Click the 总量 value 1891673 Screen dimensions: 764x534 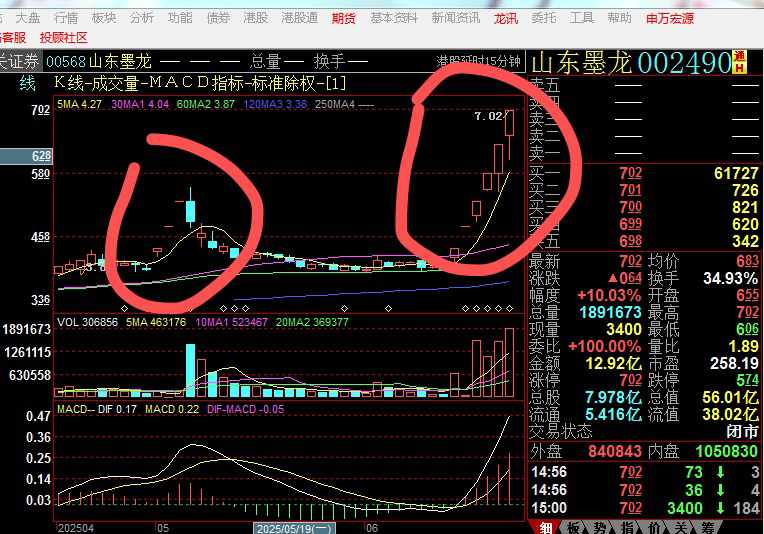611,312
